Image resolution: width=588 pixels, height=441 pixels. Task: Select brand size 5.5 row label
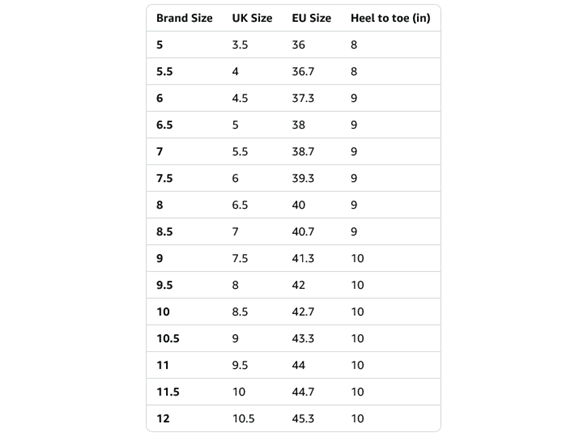coord(165,72)
